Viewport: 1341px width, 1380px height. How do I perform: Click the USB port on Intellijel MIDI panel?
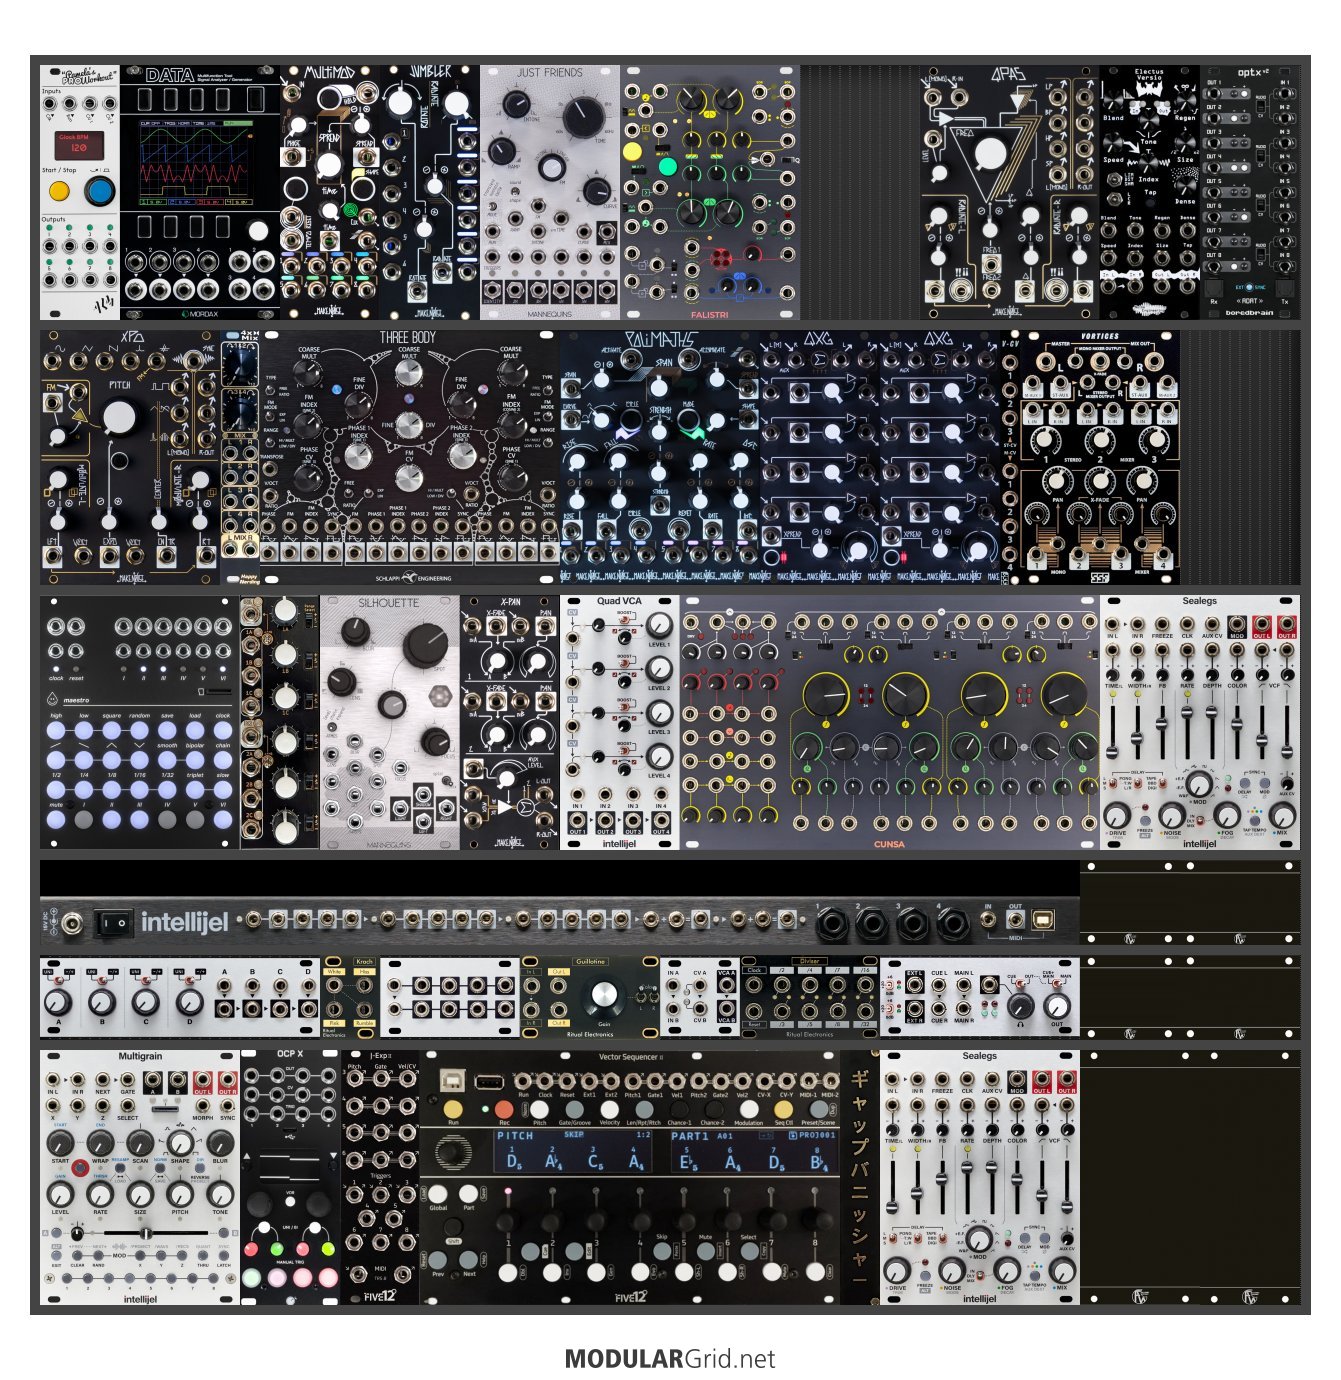pyautogui.click(x=1045, y=920)
